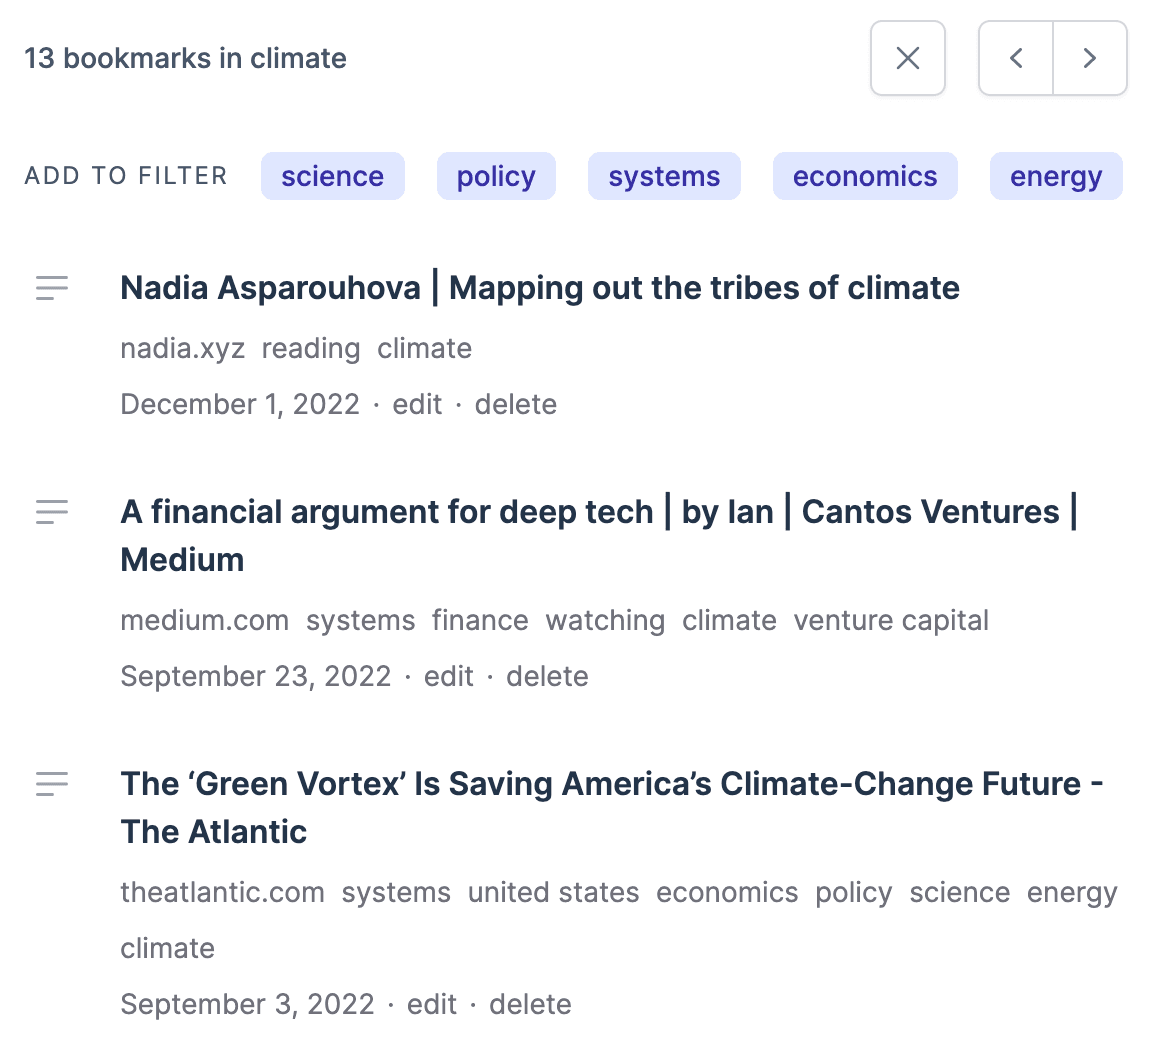Add the energy tag to filter
The image size is (1160, 1052).
(1056, 176)
